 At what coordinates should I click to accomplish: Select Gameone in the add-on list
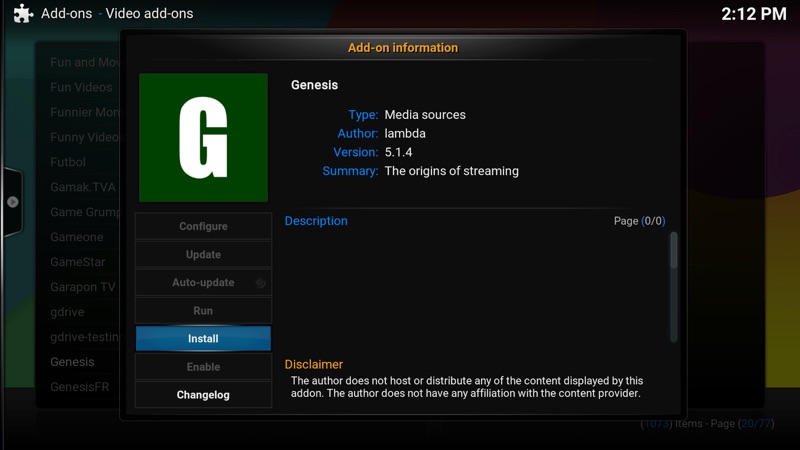coord(77,237)
